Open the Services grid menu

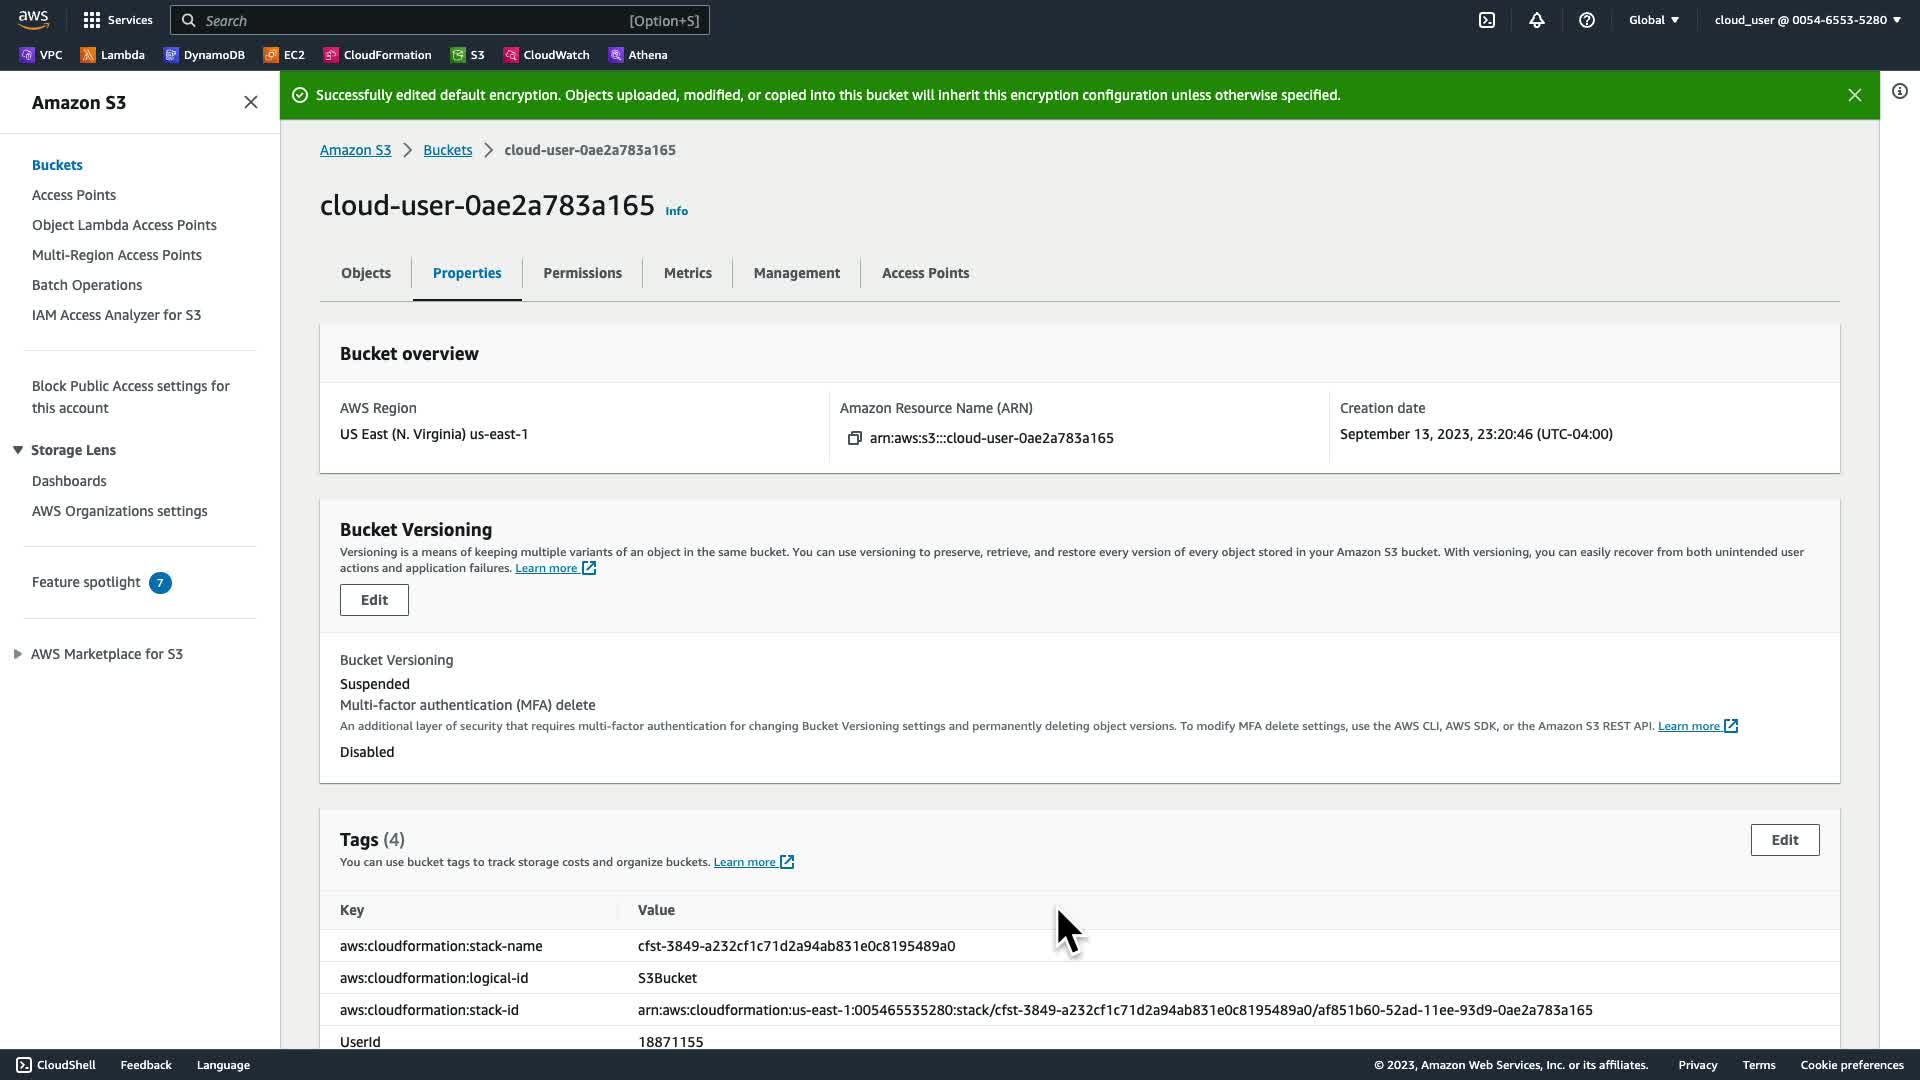click(118, 20)
